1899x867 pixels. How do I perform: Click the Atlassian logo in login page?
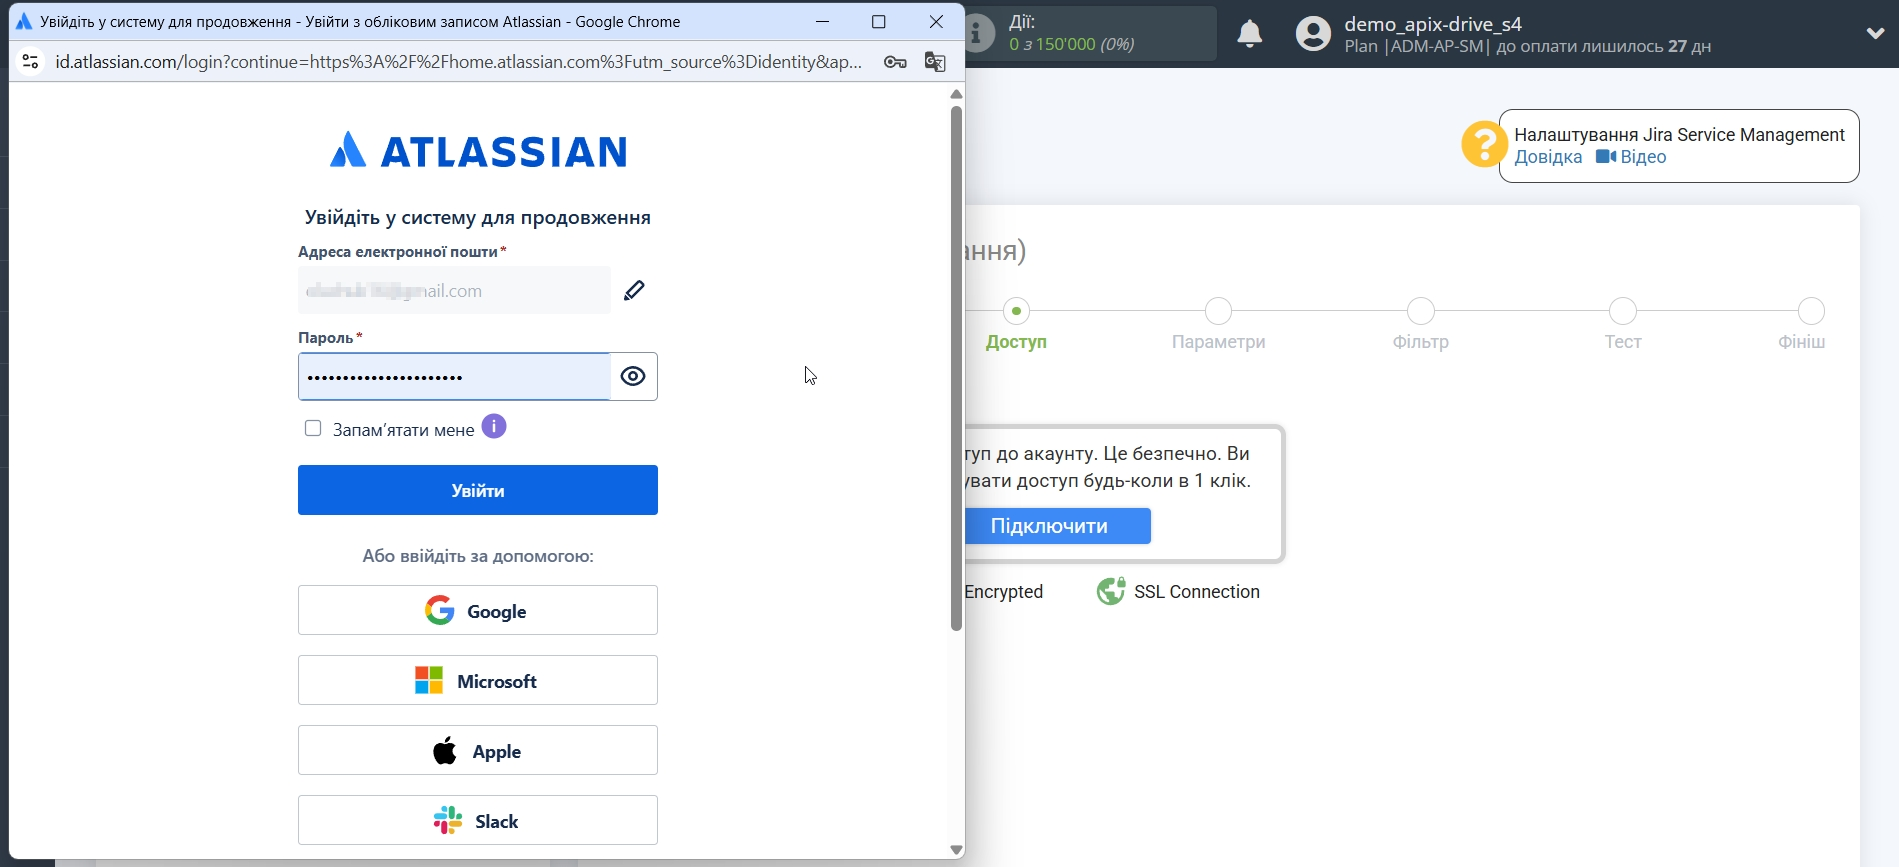point(478,151)
